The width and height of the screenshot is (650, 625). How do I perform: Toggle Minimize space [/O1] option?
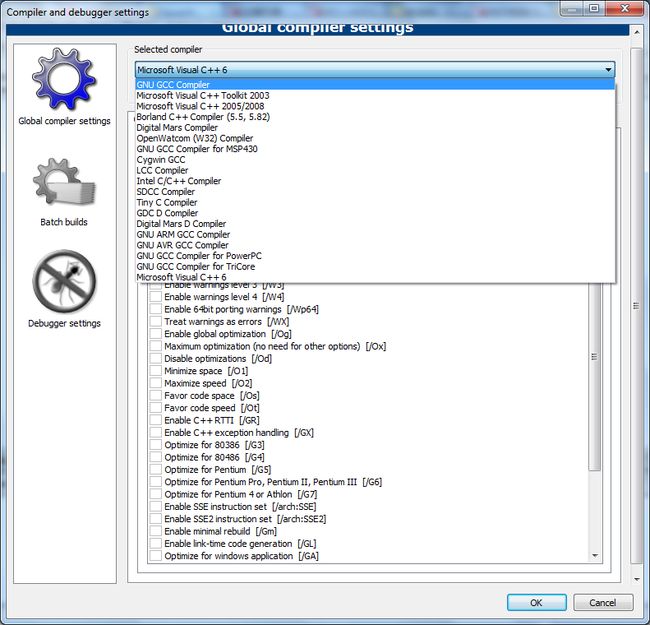coord(156,371)
